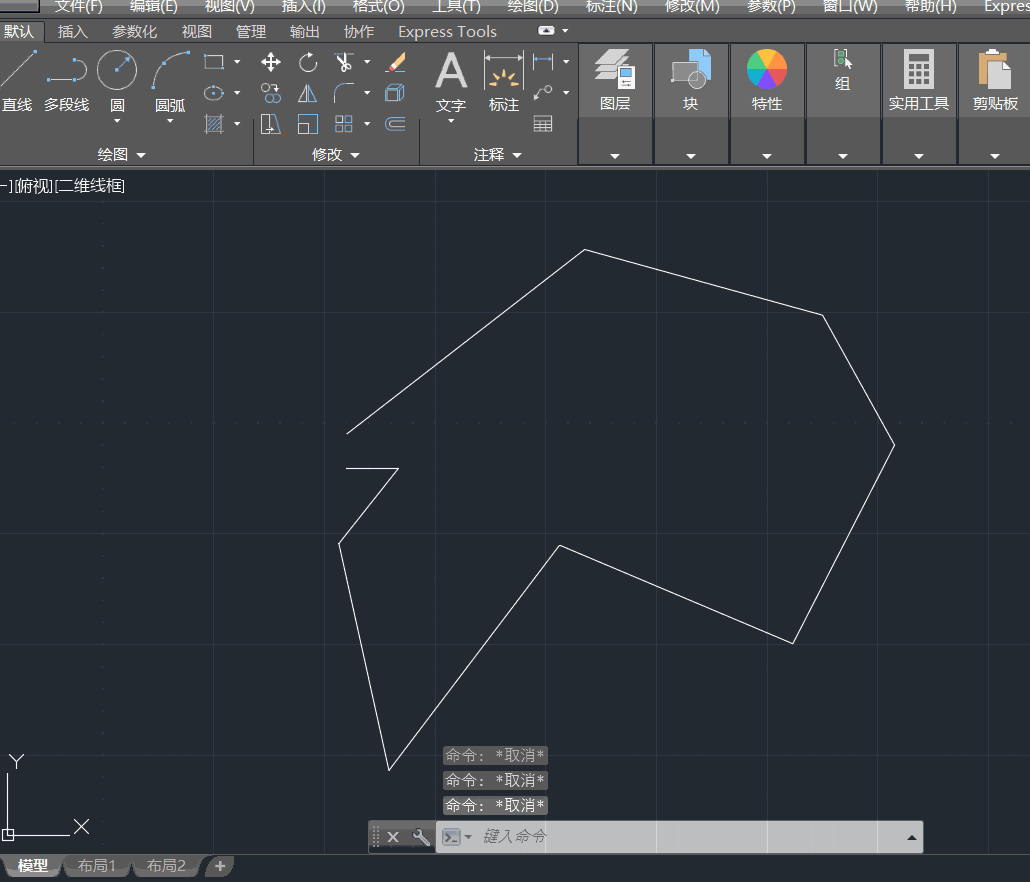Click the Ellipse draw icon
Image resolution: width=1030 pixels, height=882 pixels.
click(x=214, y=93)
